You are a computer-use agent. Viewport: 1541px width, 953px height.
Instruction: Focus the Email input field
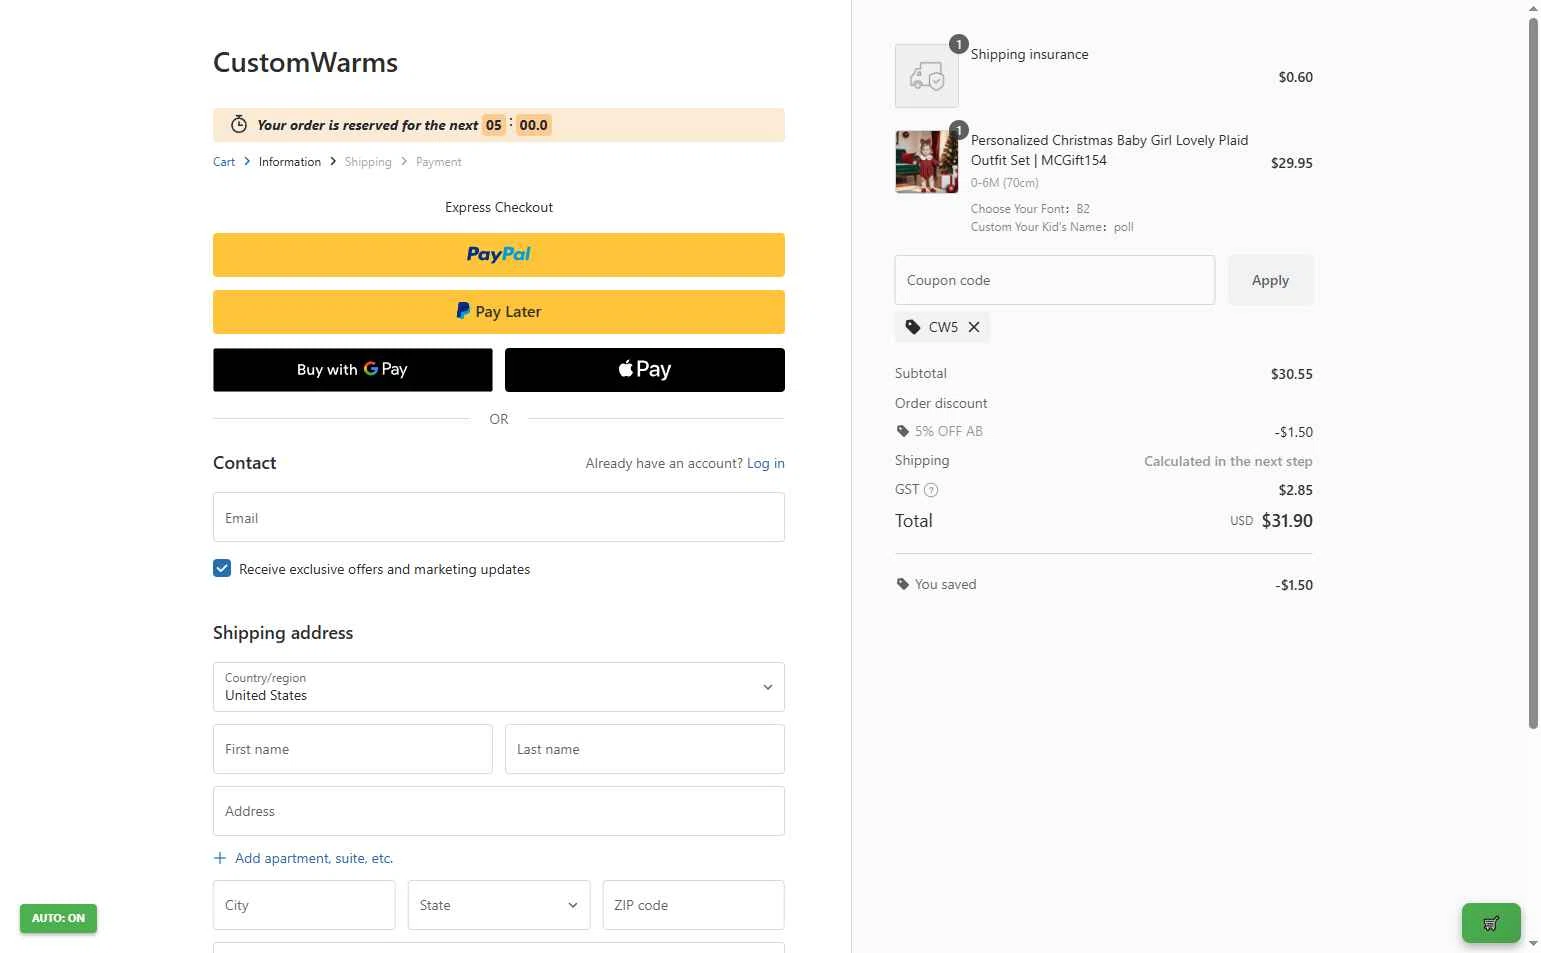[x=499, y=517]
